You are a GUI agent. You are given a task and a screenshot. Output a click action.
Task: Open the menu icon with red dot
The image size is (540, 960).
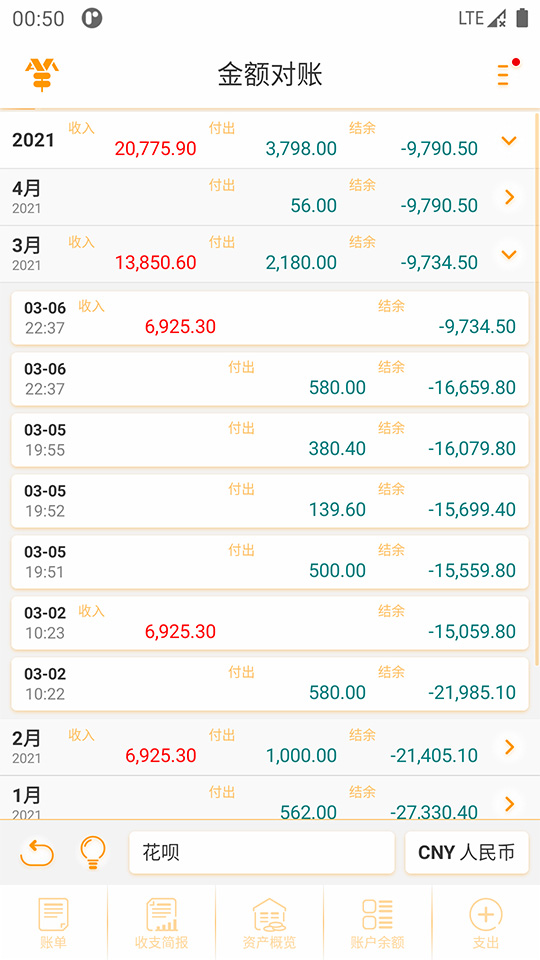point(507,73)
